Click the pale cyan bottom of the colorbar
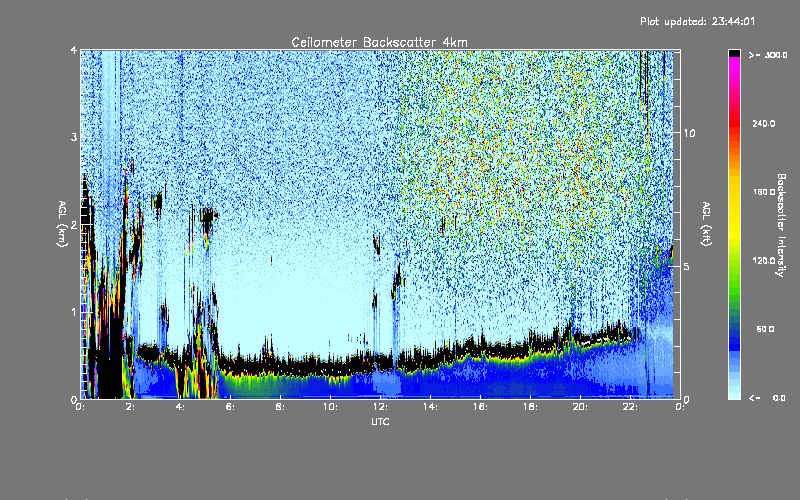Screen dimensions: 800x500 click(734, 394)
